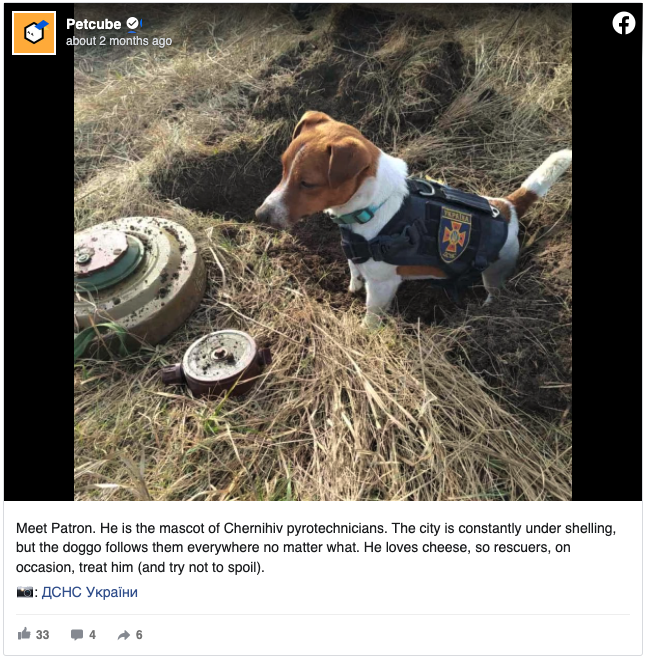
Task: Click the emblem badge on the dog's vest
Action: [x=455, y=234]
